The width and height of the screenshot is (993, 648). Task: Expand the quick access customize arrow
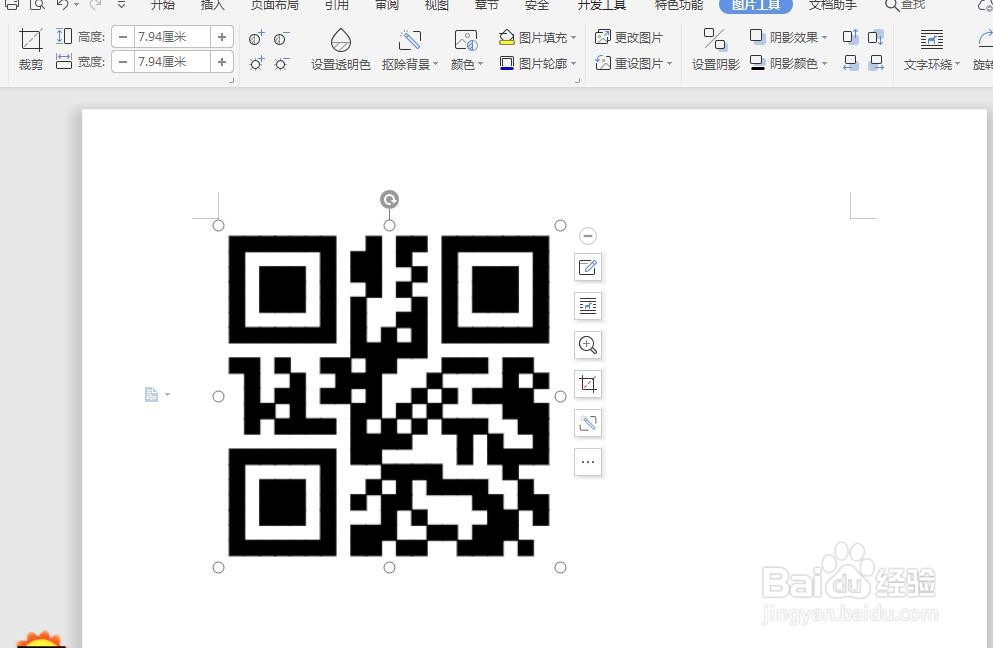point(121,5)
